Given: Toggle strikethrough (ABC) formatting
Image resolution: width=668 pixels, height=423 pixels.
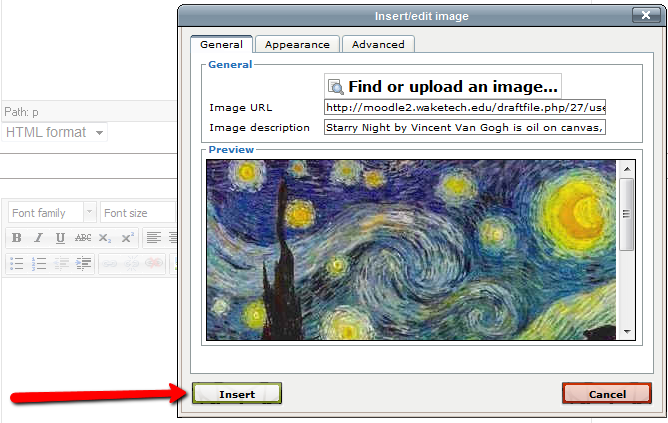Looking at the screenshot, I should click(x=83, y=238).
